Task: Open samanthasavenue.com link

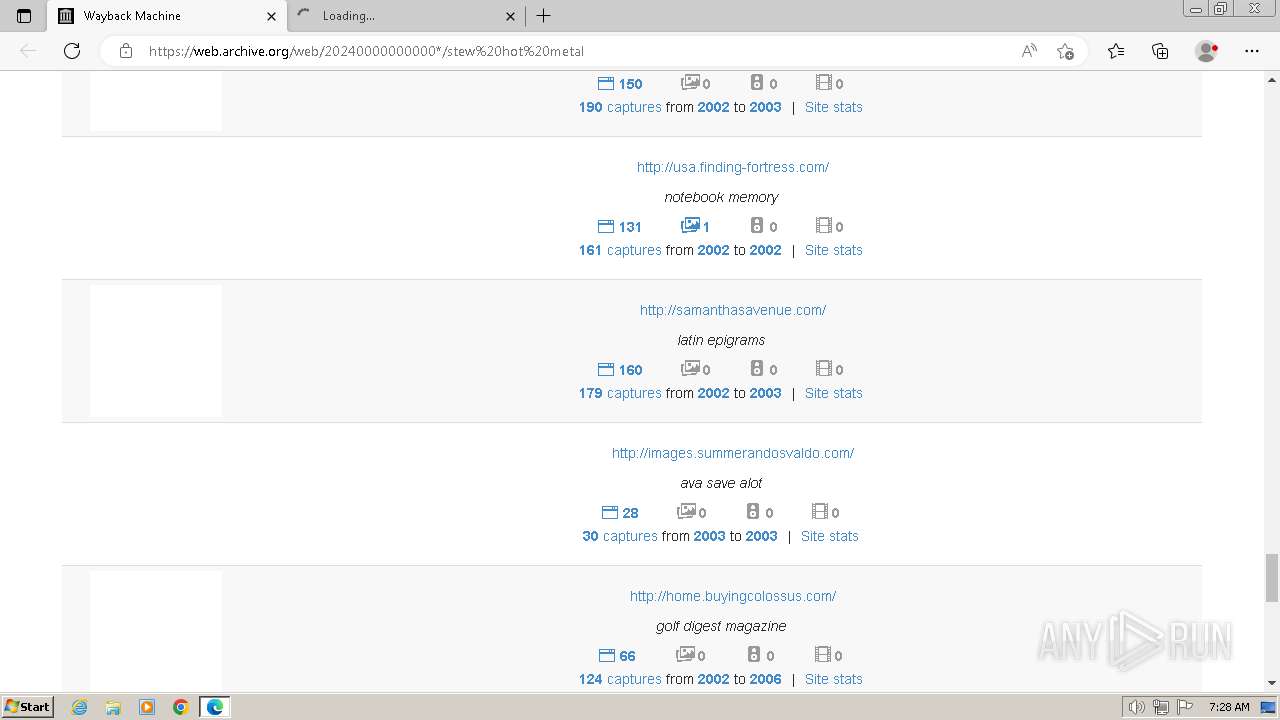Action: click(733, 310)
